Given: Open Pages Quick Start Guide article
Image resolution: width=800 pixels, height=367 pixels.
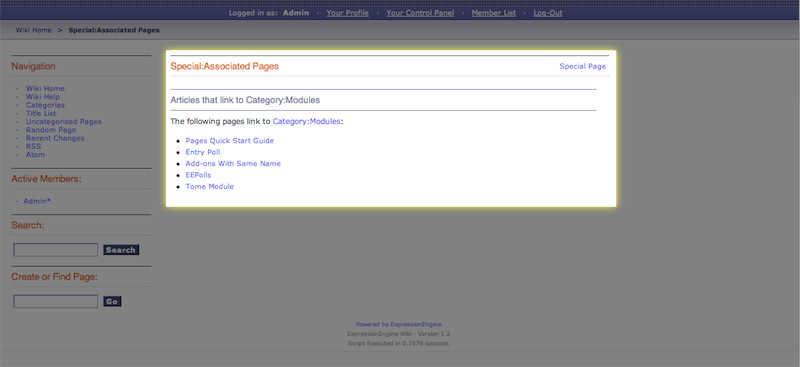Looking at the screenshot, I should [230, 140].
